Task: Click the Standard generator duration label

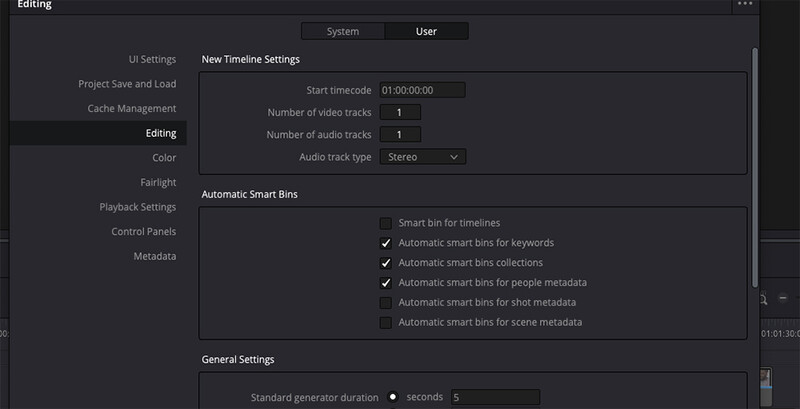Action: (x=314, y=397)
